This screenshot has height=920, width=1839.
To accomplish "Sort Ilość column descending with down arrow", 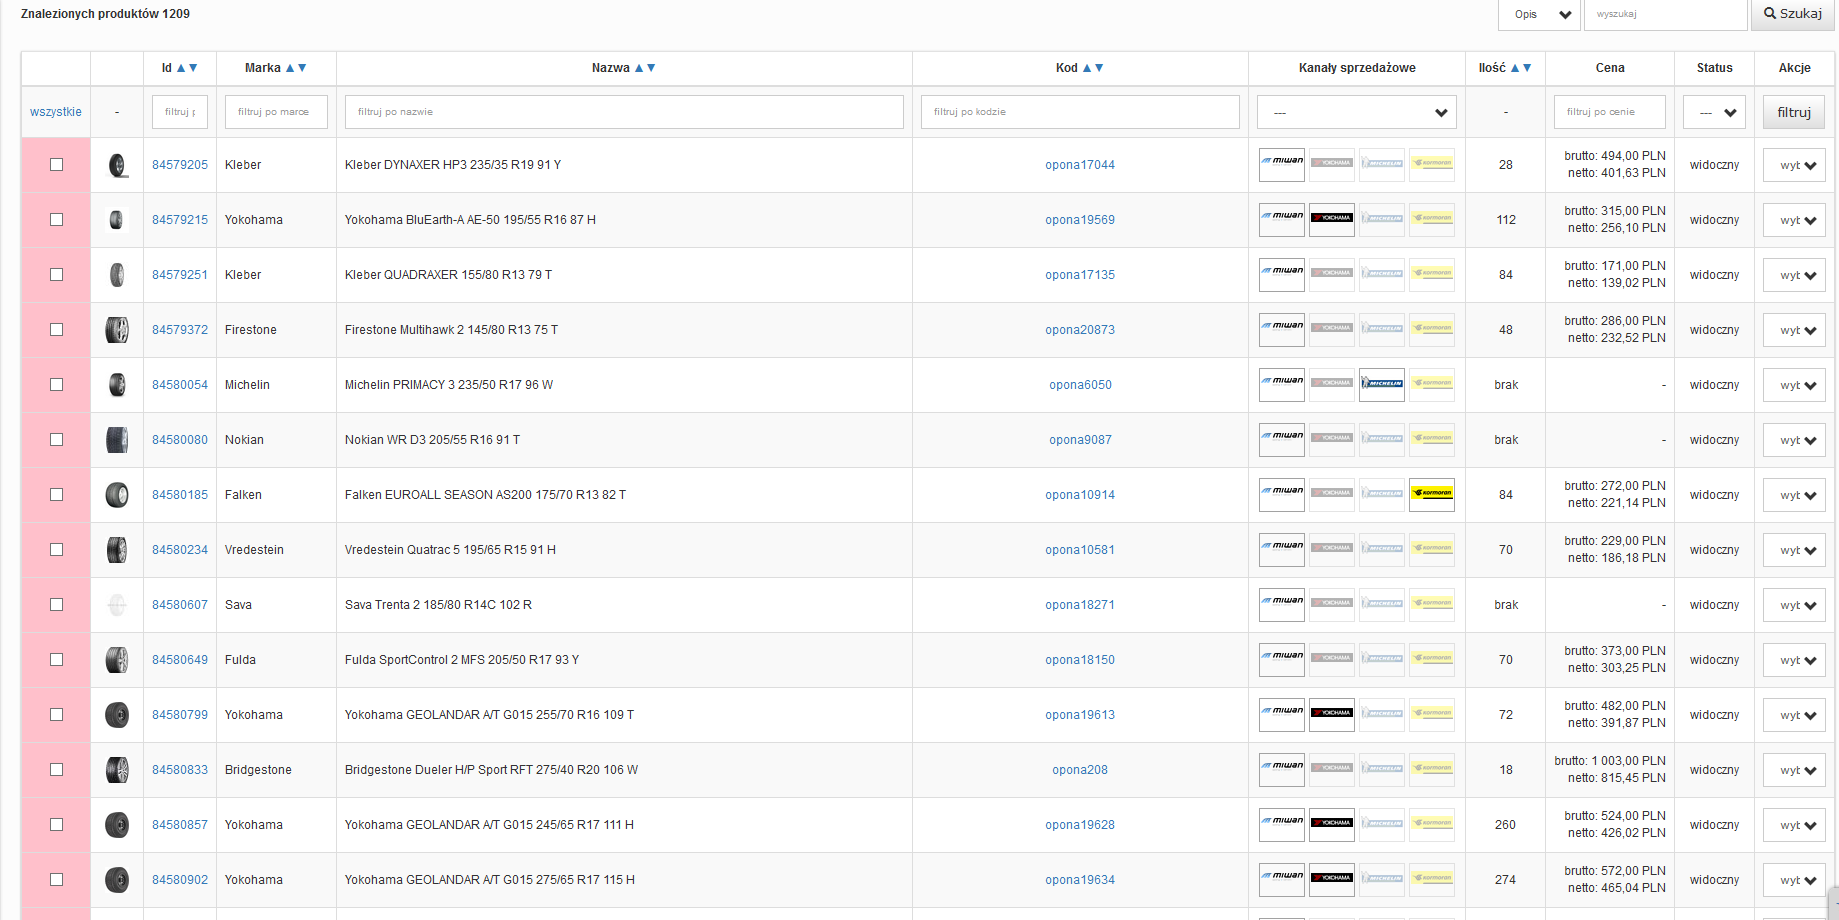I will coord(1527,68).
